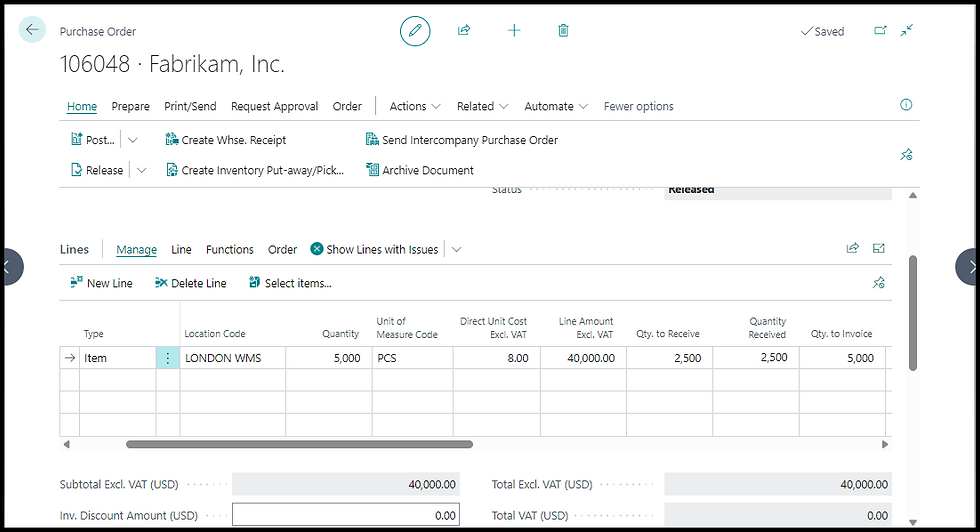Open the information icon on ribbon
980x532 pixels.
pyautogui.click(x=906, y=105)
